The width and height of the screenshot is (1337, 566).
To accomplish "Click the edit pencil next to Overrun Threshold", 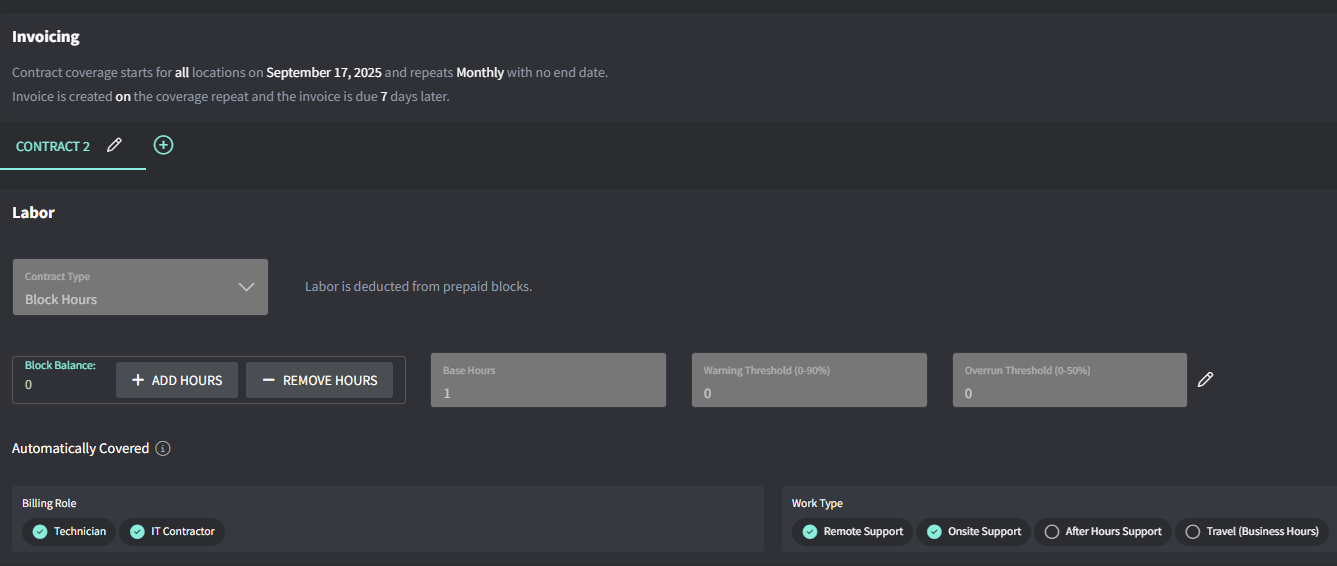I will (x=1205, y=380).
